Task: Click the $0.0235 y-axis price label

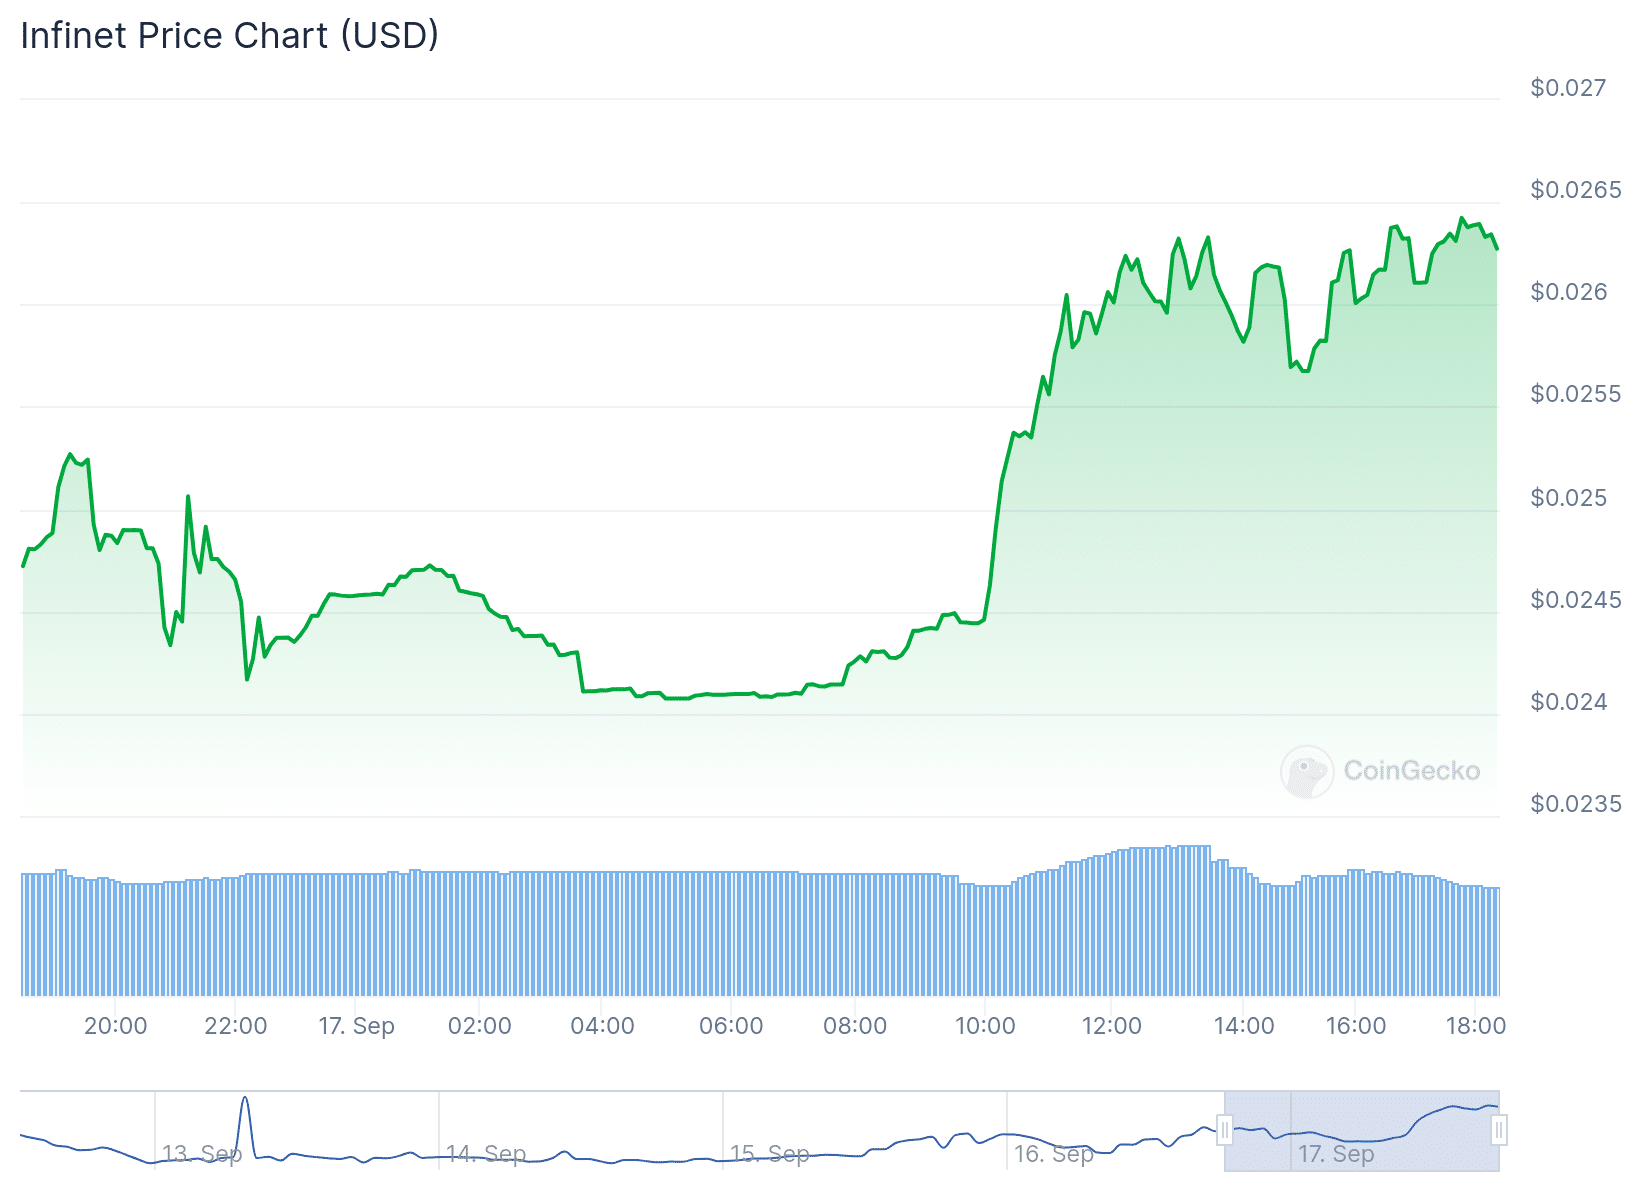Action: 1576,804
